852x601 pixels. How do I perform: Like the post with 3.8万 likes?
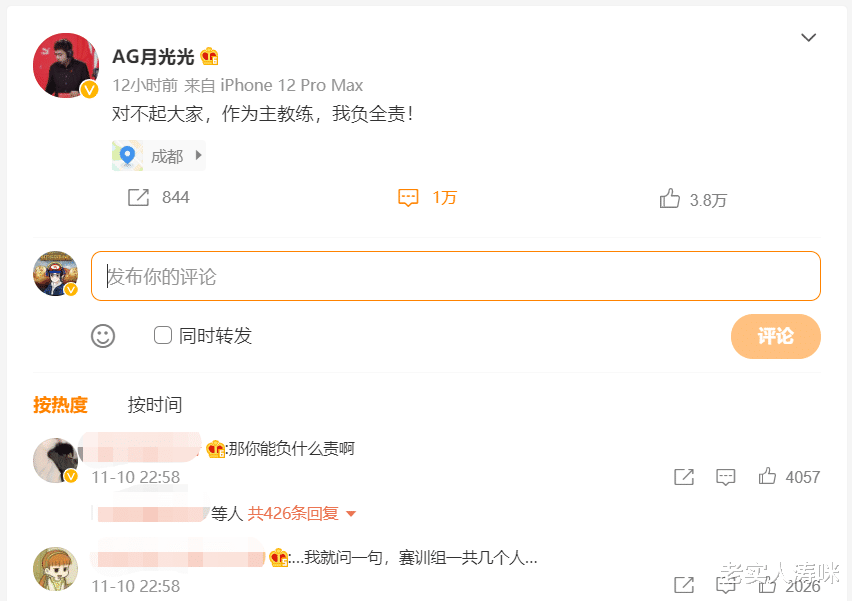pos(670,199)
